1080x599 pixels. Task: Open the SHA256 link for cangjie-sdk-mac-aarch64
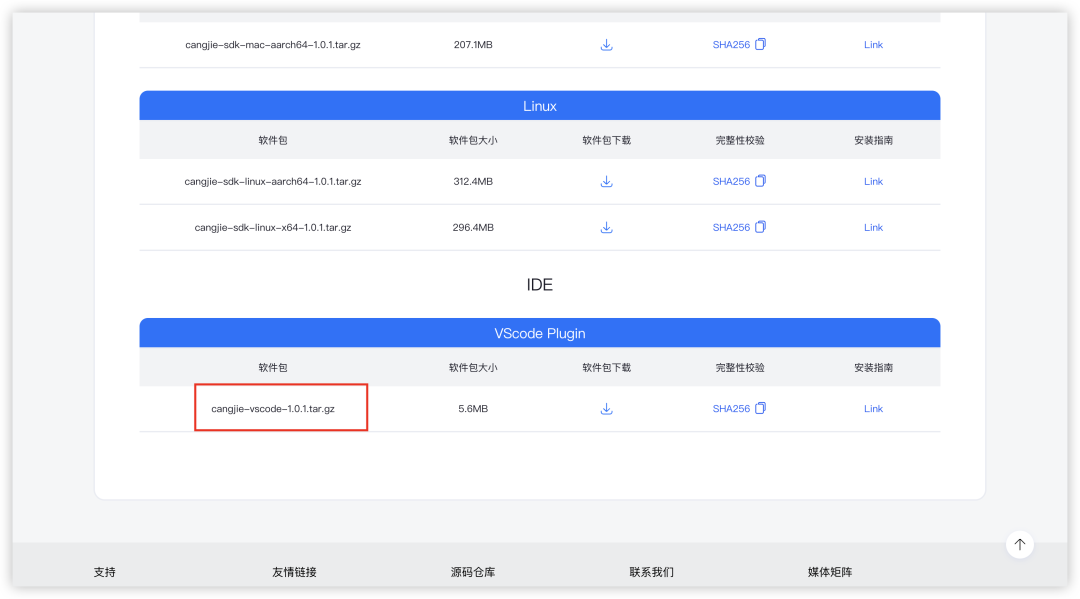729,44
